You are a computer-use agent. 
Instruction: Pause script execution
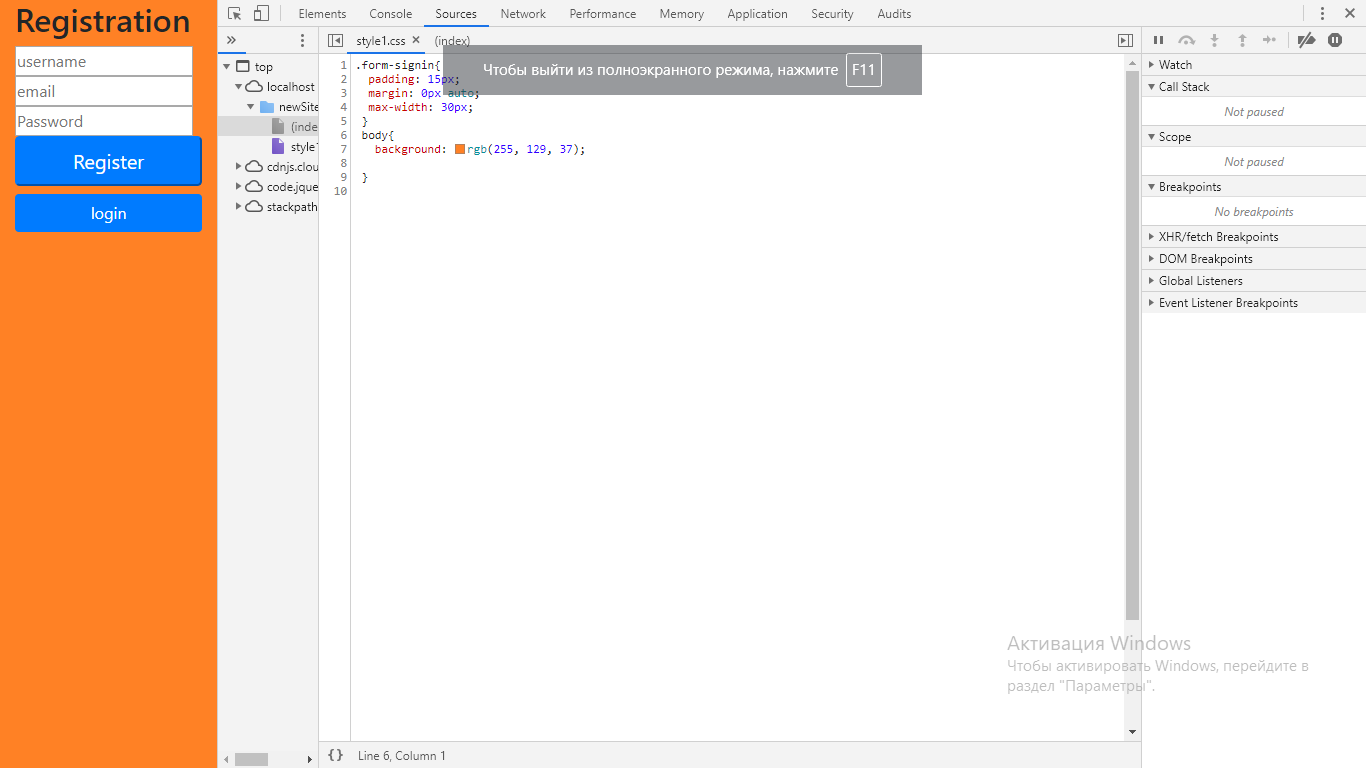pos(1158,40)
